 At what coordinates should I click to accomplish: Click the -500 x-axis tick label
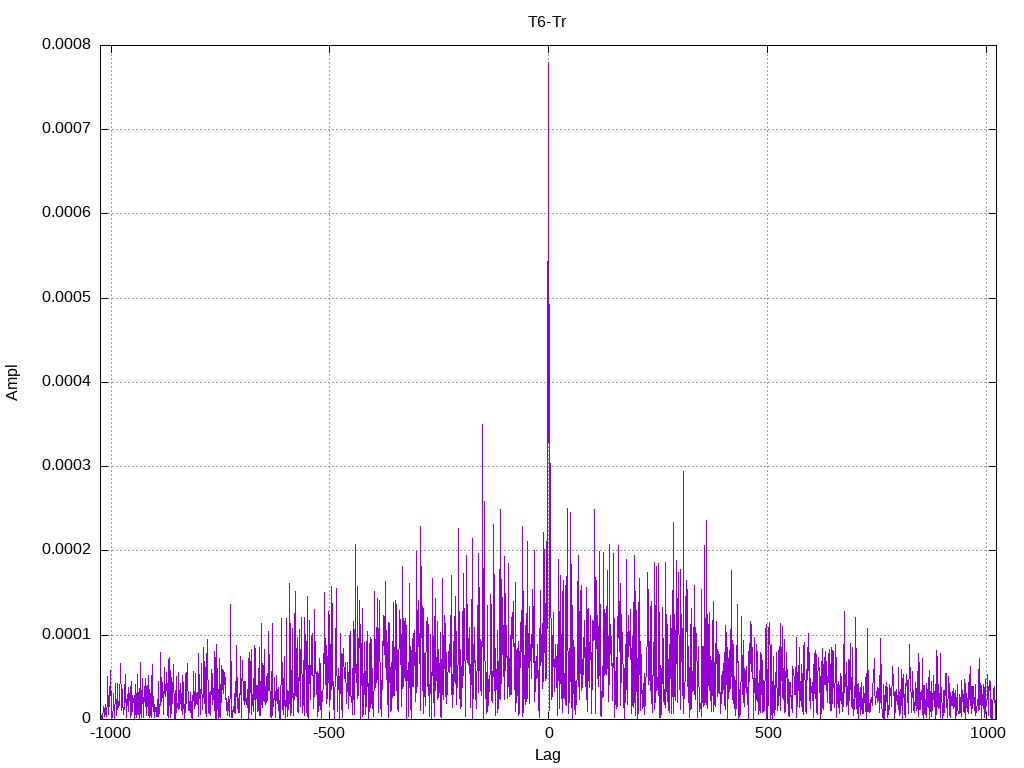[328, 733]
